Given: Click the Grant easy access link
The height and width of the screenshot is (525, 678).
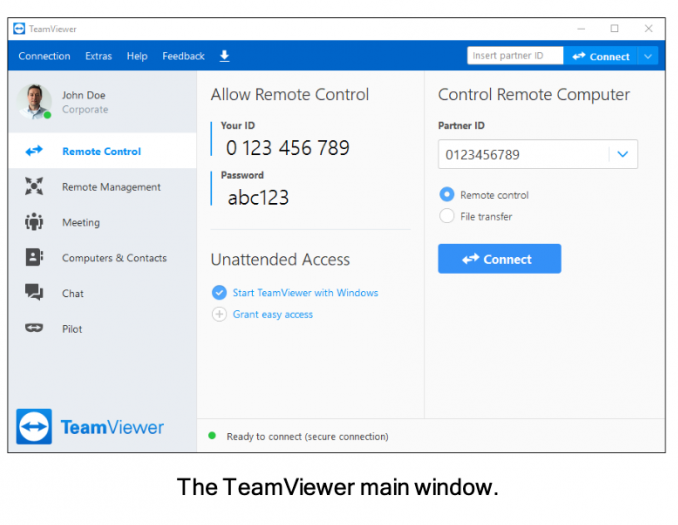Looking at the screenshot, I should point(272,314).
